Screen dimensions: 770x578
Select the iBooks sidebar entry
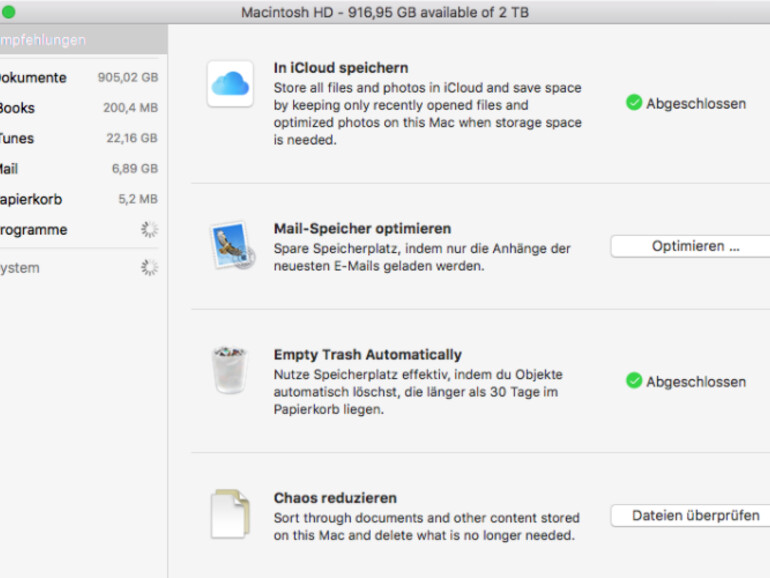coord(18,108)
